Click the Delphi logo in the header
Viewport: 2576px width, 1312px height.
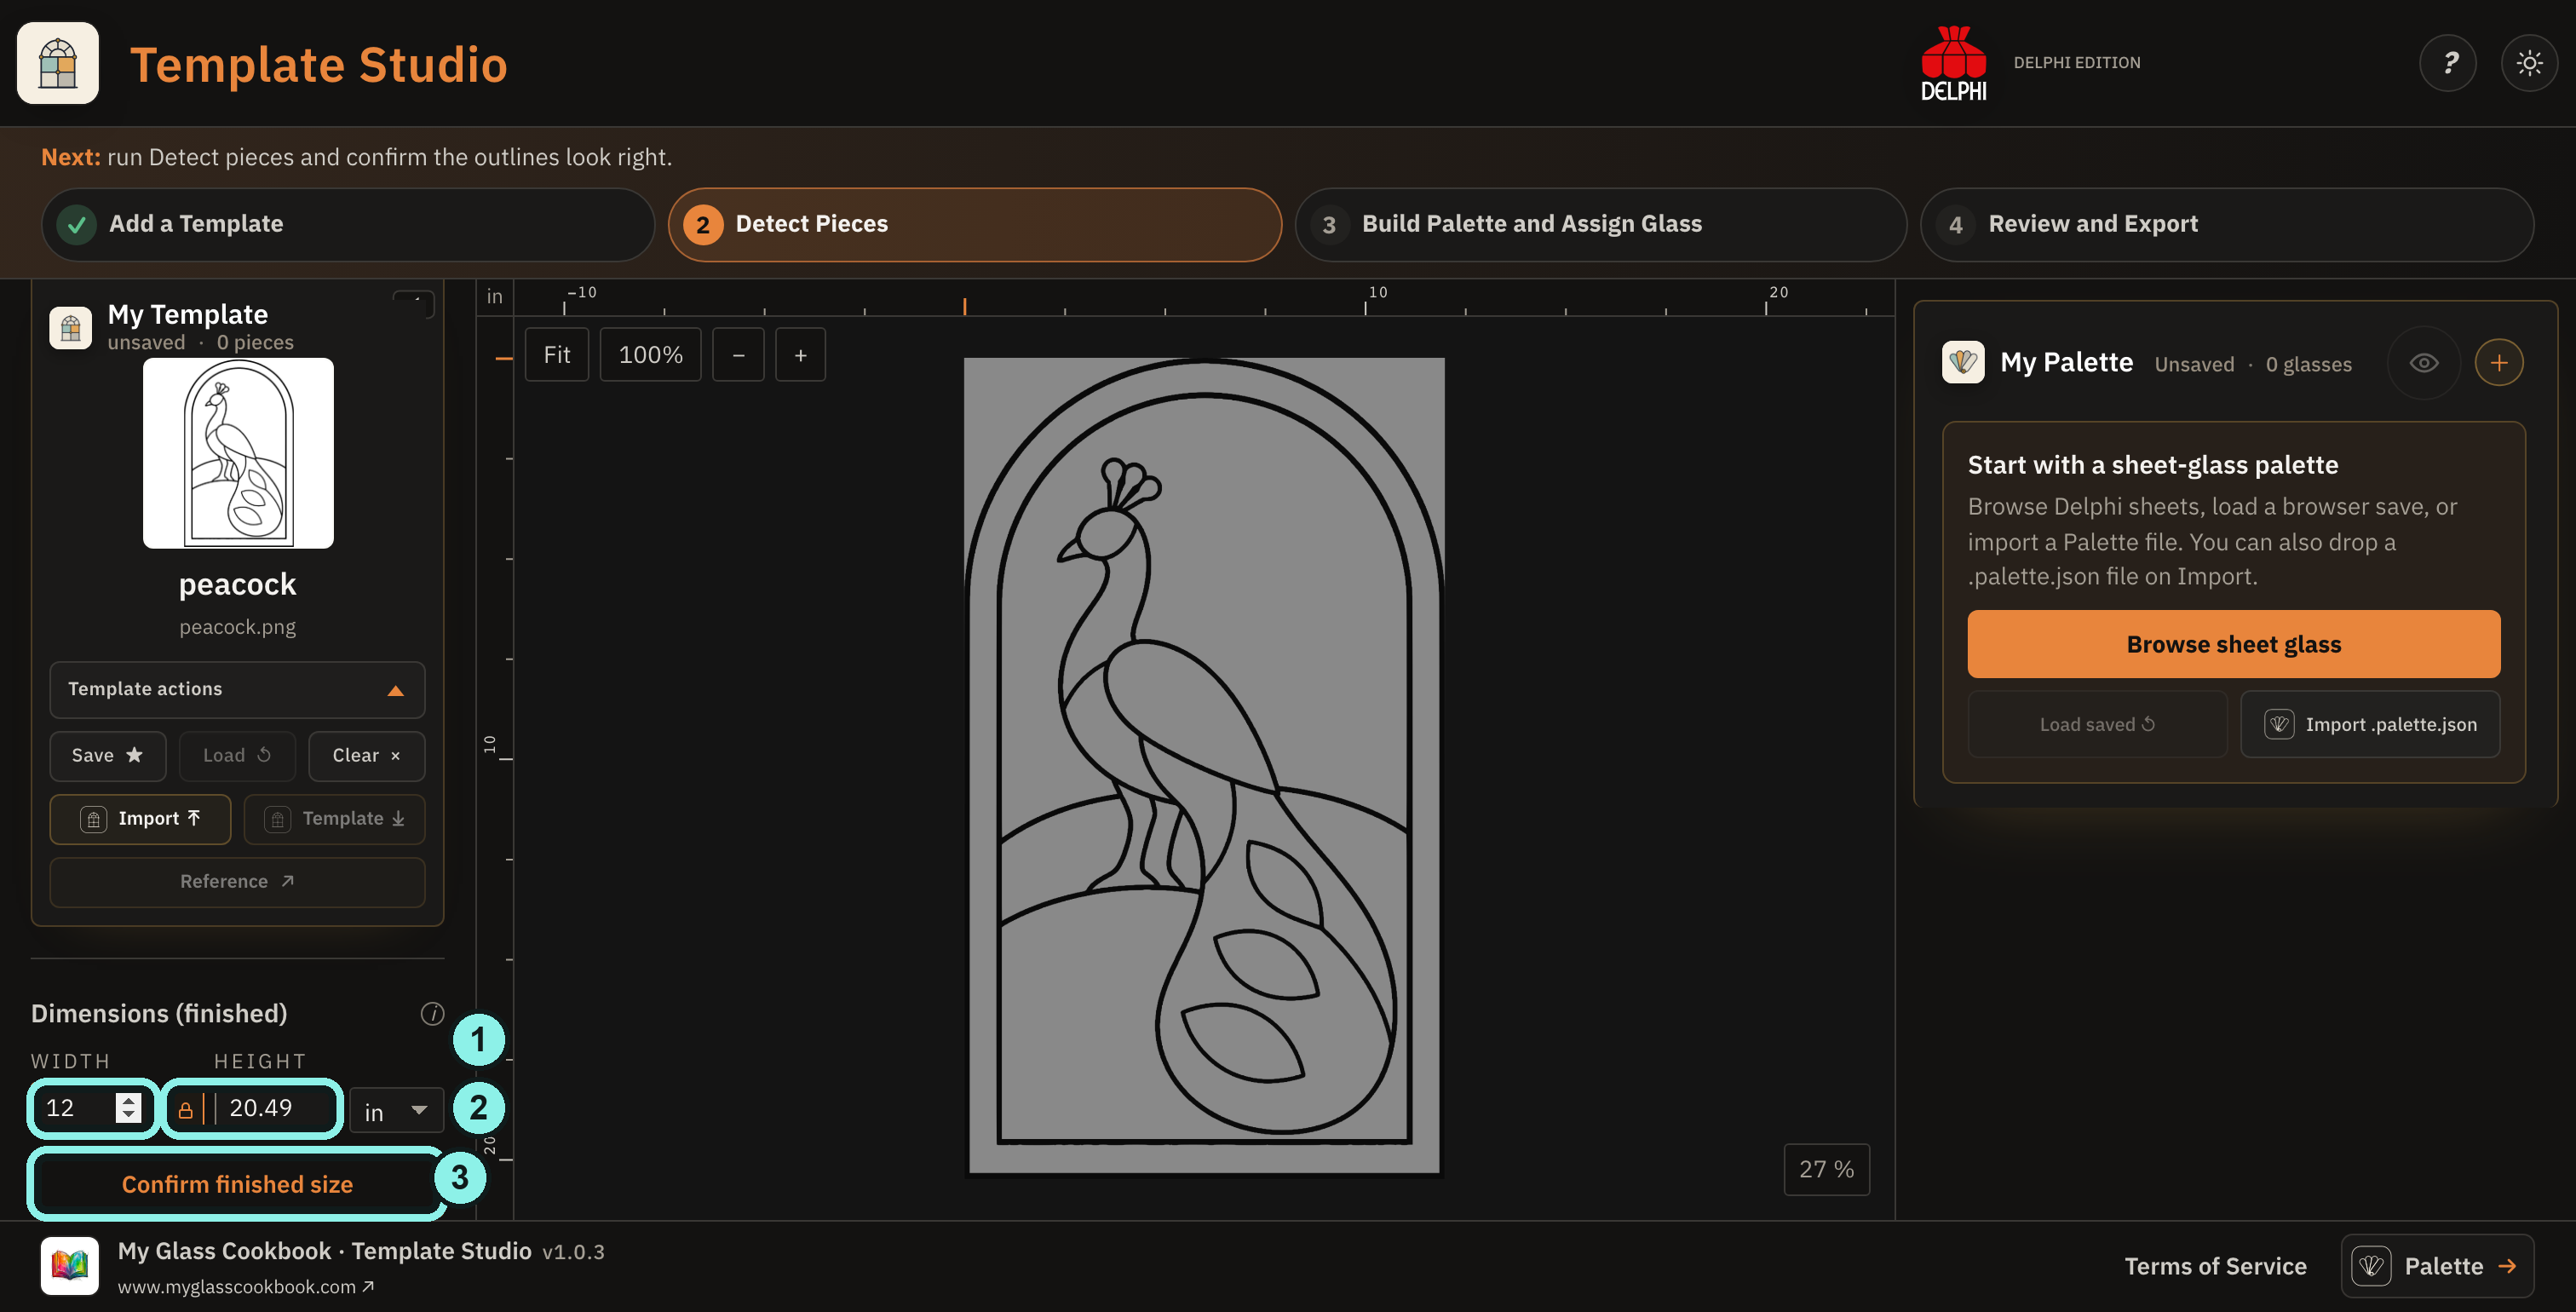pyautogui.click(x=1953, y=63)
